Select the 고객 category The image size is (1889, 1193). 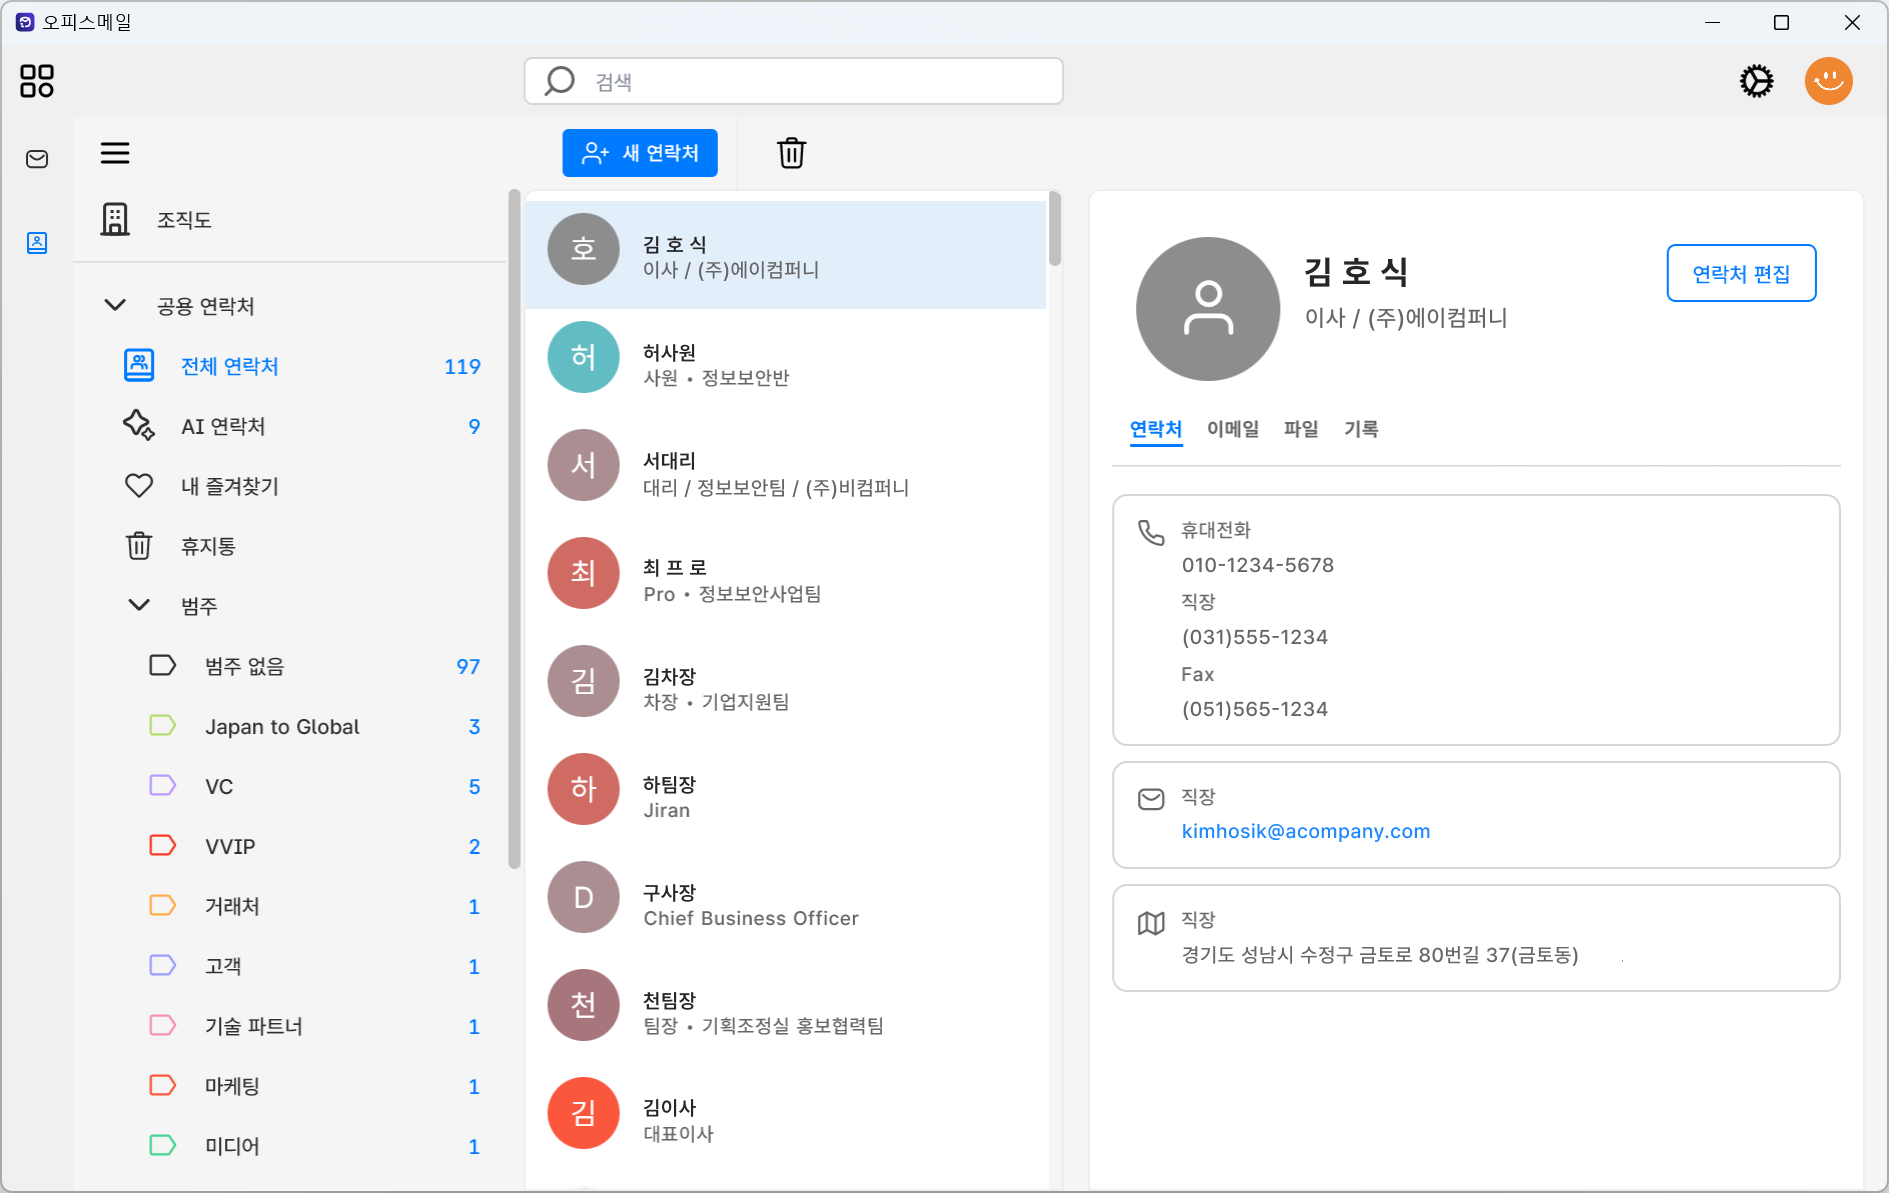(313, 966)
